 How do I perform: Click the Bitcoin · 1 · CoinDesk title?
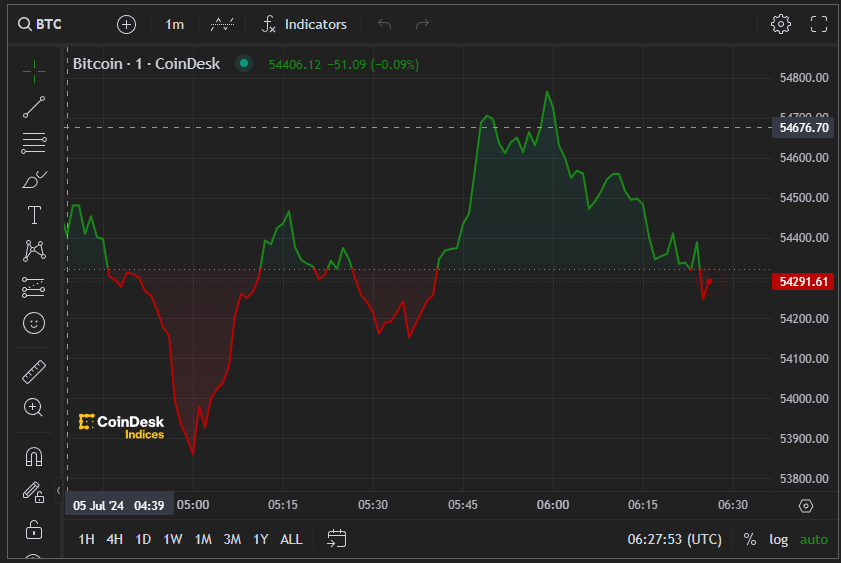[146, 64]
